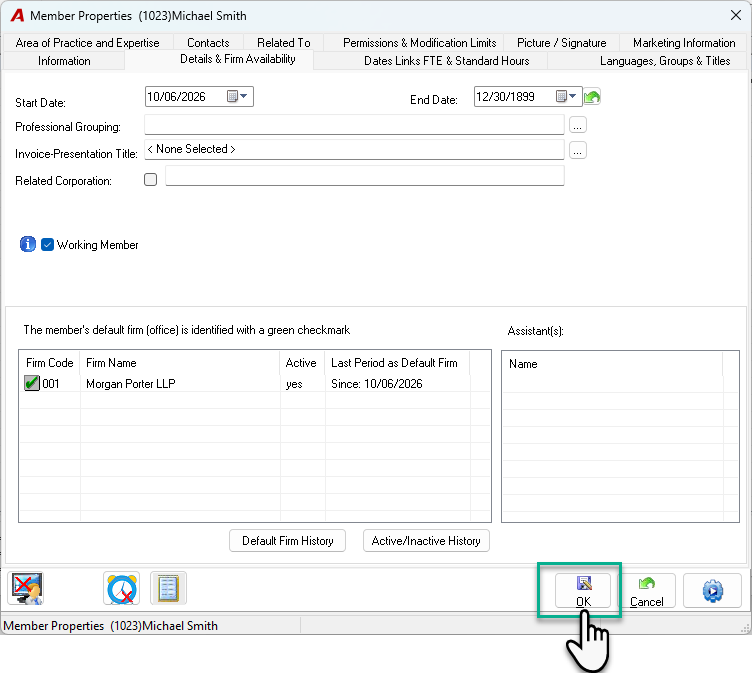Viewport: 752px width, 673px height.
Task: Enable the Related Corporation checkbox
Action: [151, 179]
